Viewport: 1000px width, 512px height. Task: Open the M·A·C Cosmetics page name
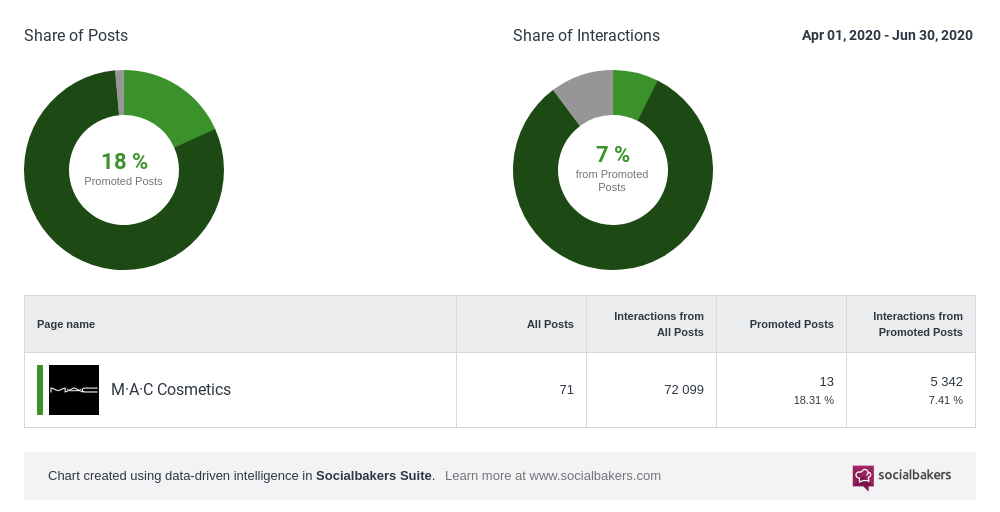(x=171, y=390)
